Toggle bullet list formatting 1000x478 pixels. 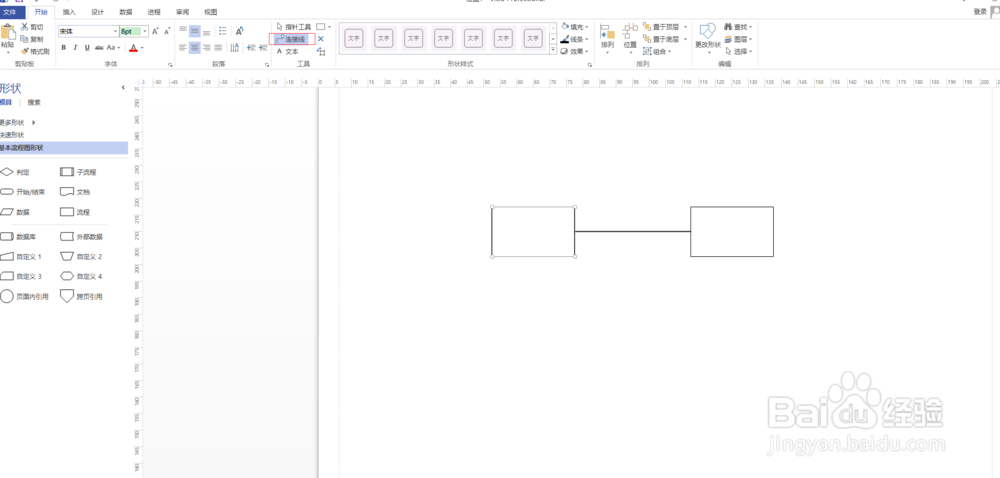tap(223, 31)
